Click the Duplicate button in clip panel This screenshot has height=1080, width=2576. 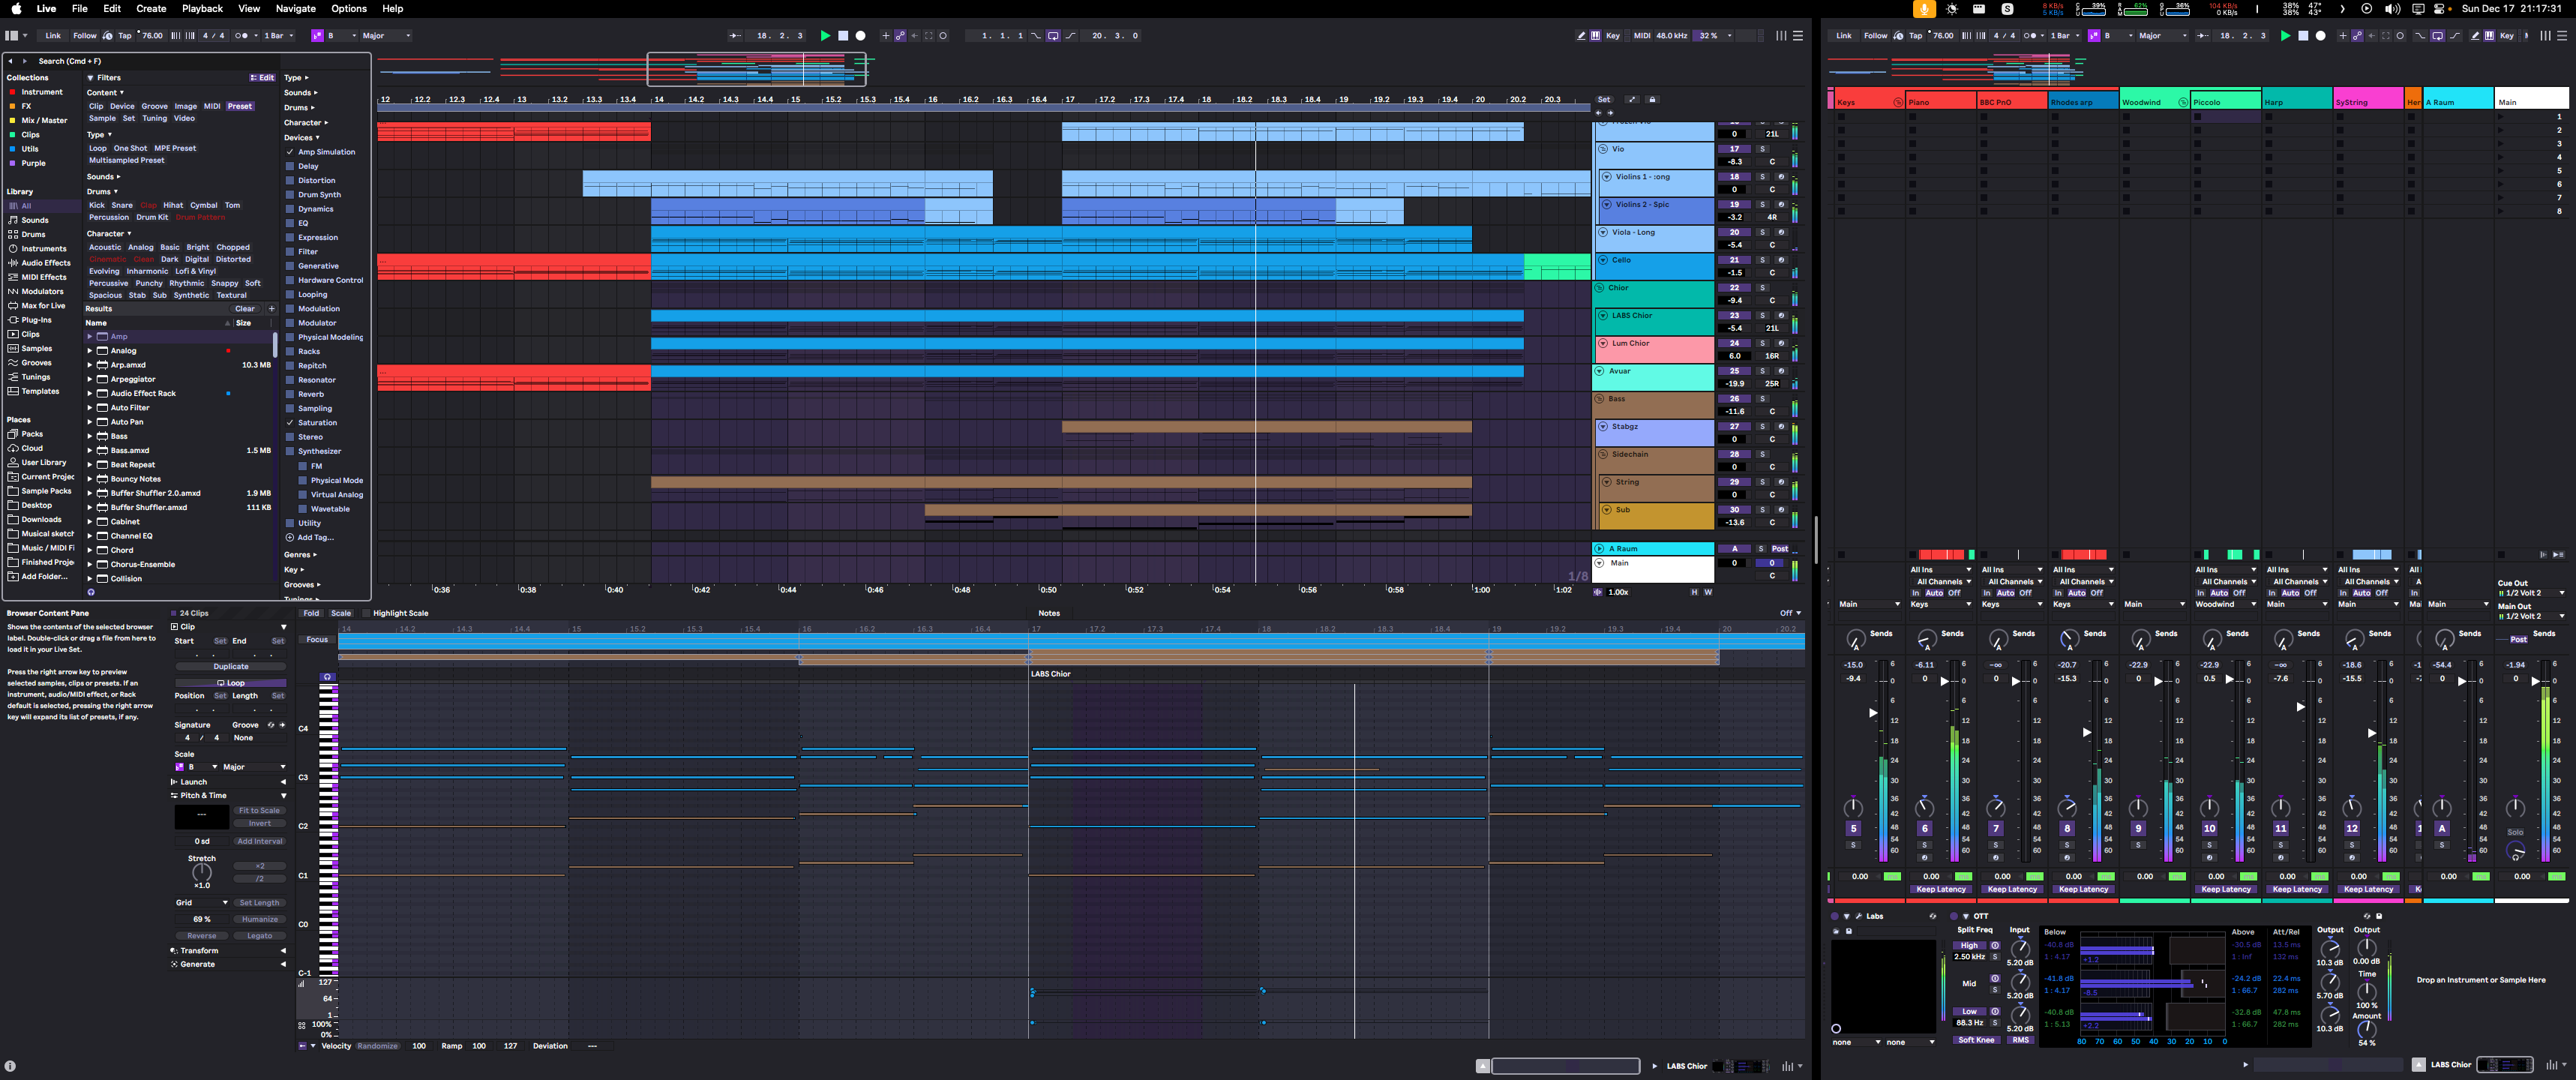tap(231, 667)
